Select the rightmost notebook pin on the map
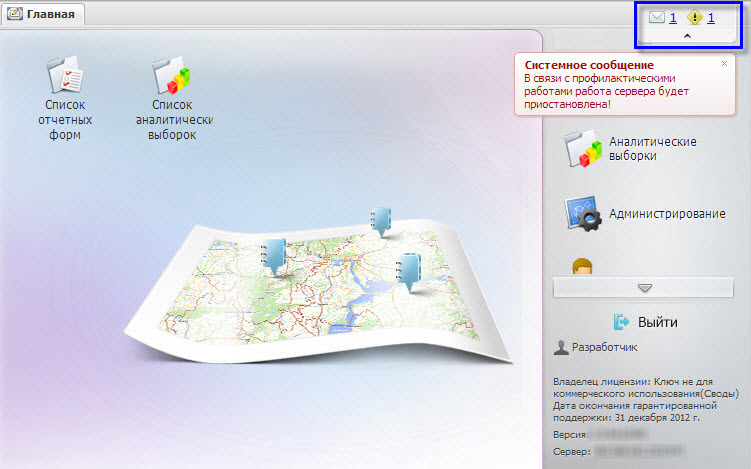The width and height of the screenshot is (751, 469). click(x=408, y=271)
